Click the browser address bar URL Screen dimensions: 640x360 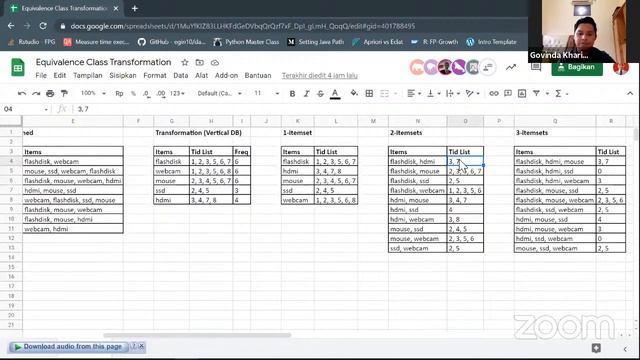point(242,26)
